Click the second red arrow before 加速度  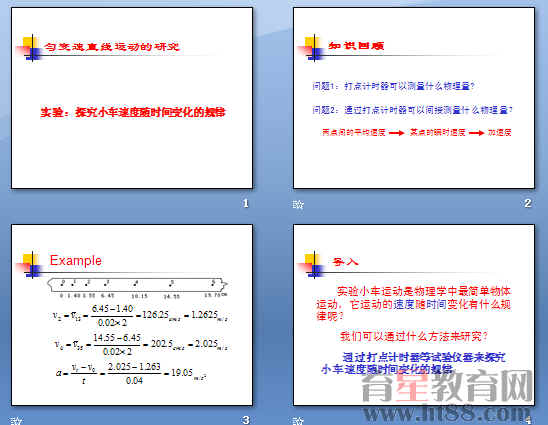[x=476, y=133]
